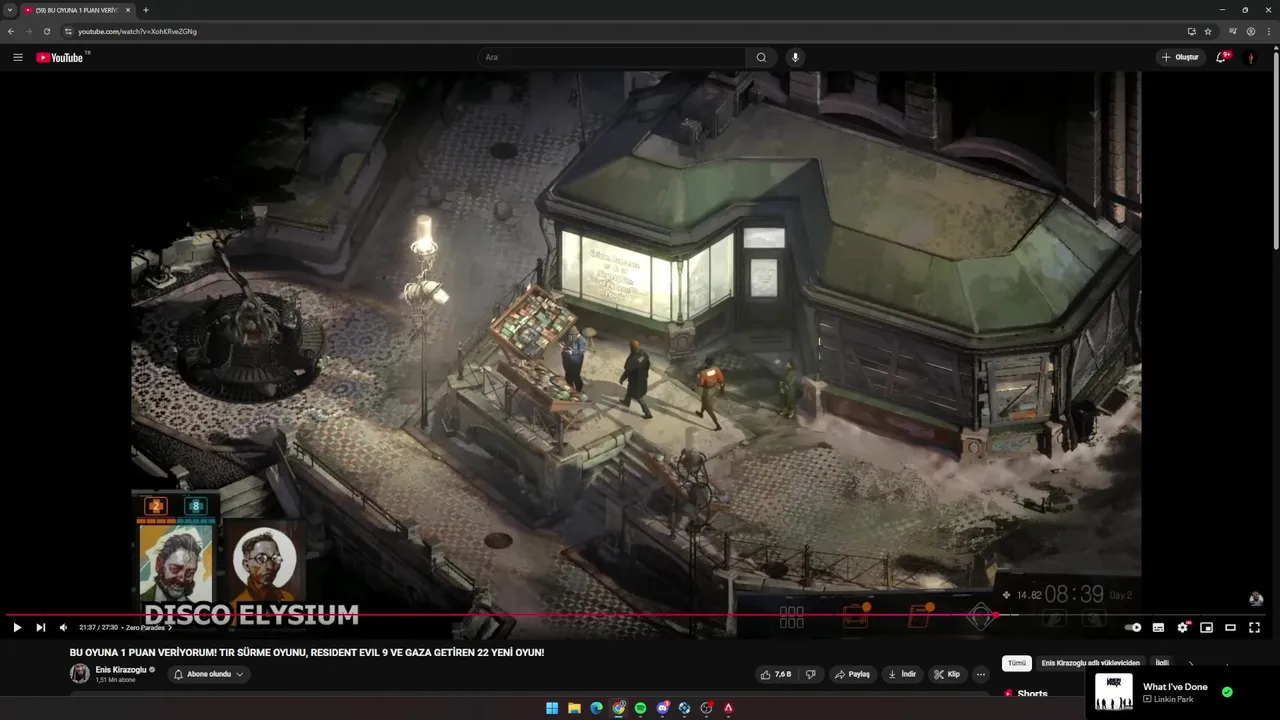The height and width of the screenshot is (720, 1280).
Task: Skip to the next video
Action: click(41, 627)
